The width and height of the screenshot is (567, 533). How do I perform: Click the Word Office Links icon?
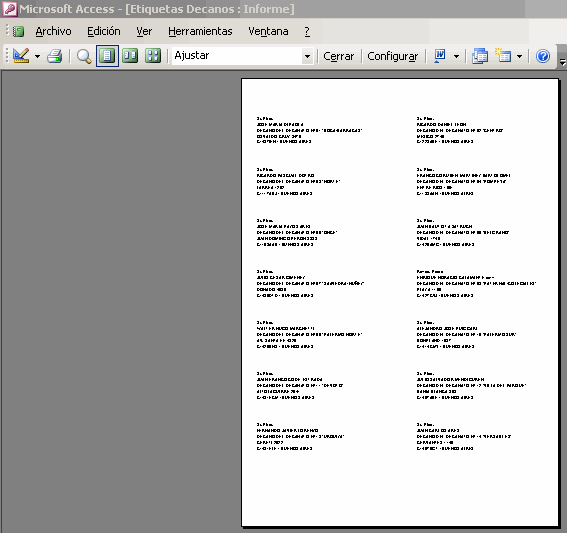(440, 56)
